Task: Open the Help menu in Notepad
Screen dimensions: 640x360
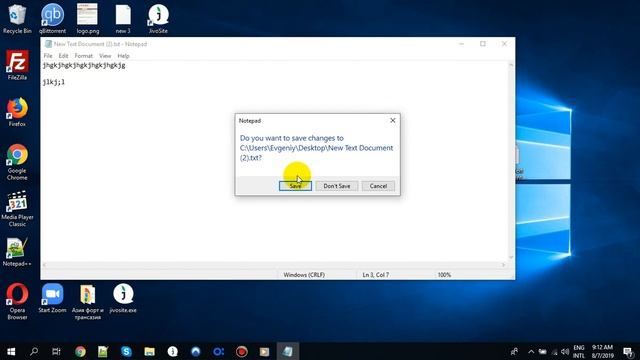Action: [x=123, y=56]
